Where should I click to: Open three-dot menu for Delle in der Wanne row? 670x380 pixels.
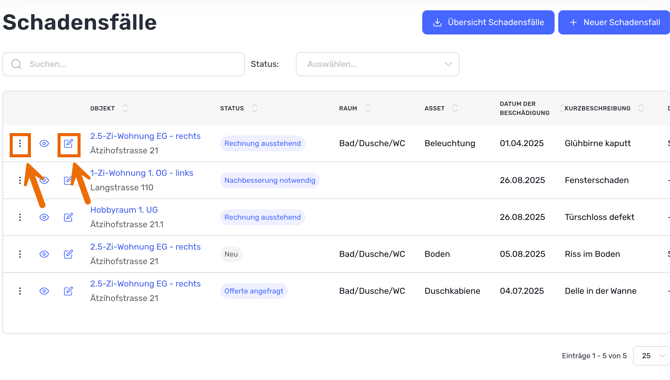click(x=20, y=291)
